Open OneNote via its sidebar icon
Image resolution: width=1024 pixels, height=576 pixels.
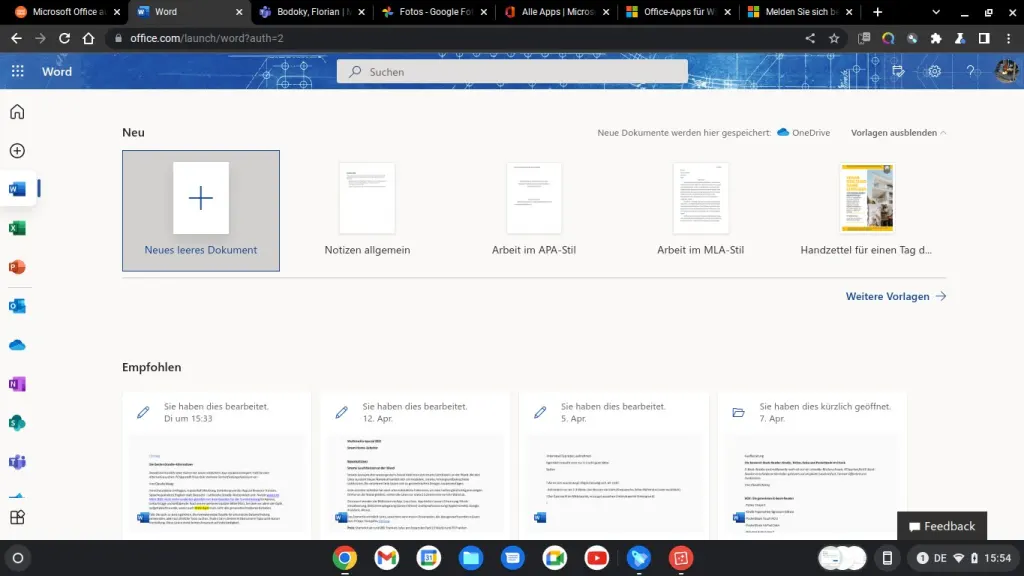coord(17,384)
